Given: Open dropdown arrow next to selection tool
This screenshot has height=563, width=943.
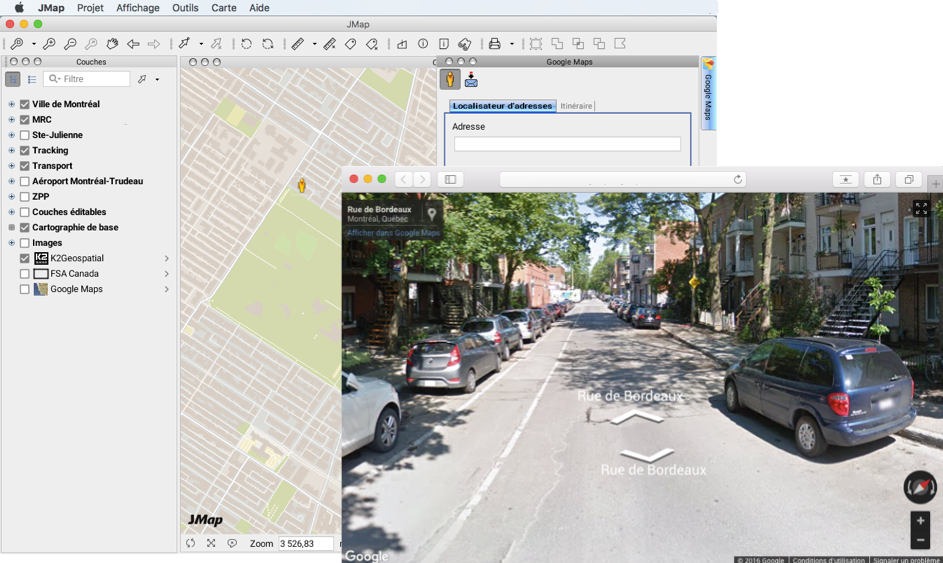Looking at the screenshot, I should [201, 44].
